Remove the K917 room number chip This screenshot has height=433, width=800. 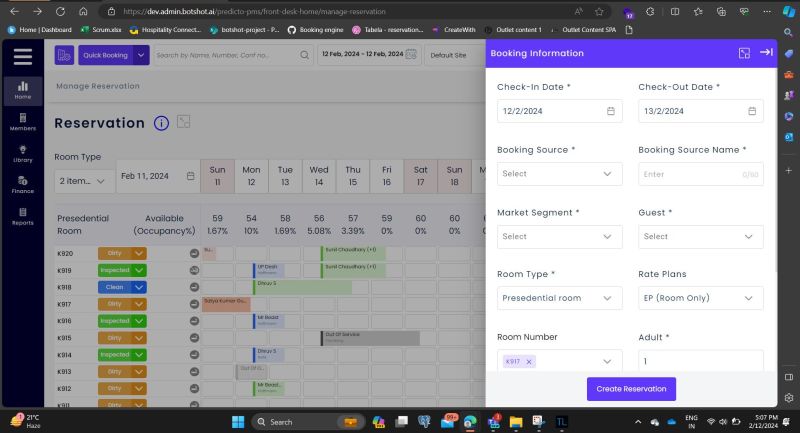529,361
